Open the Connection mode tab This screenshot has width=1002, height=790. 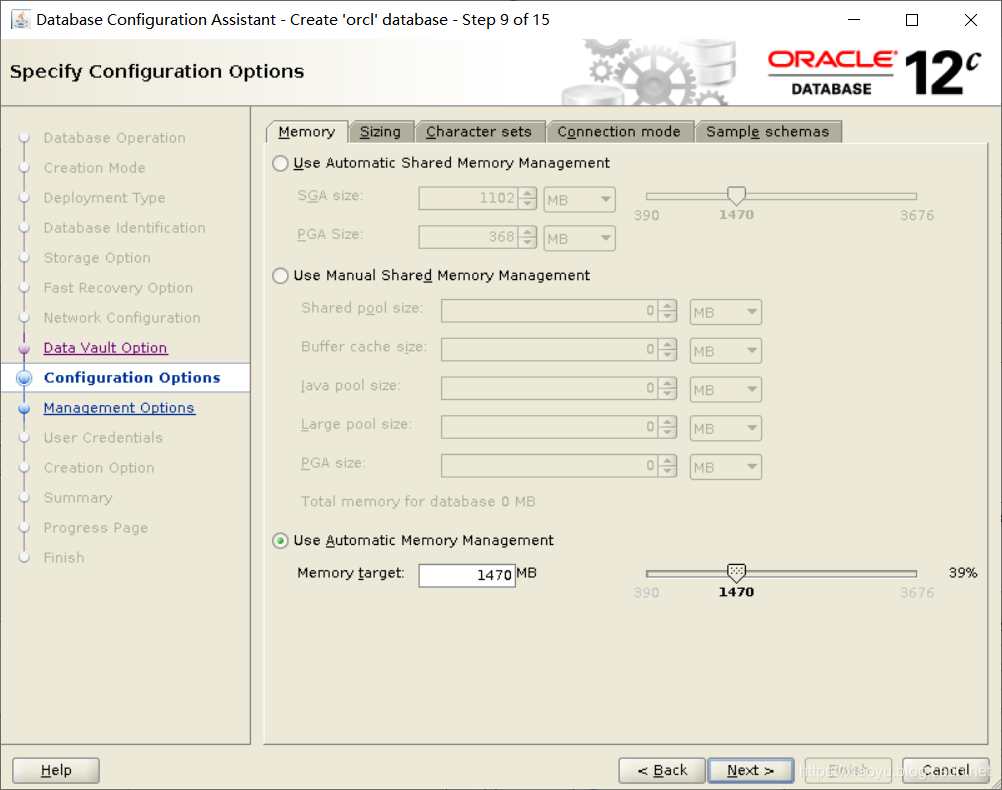[x=619, y=132]
